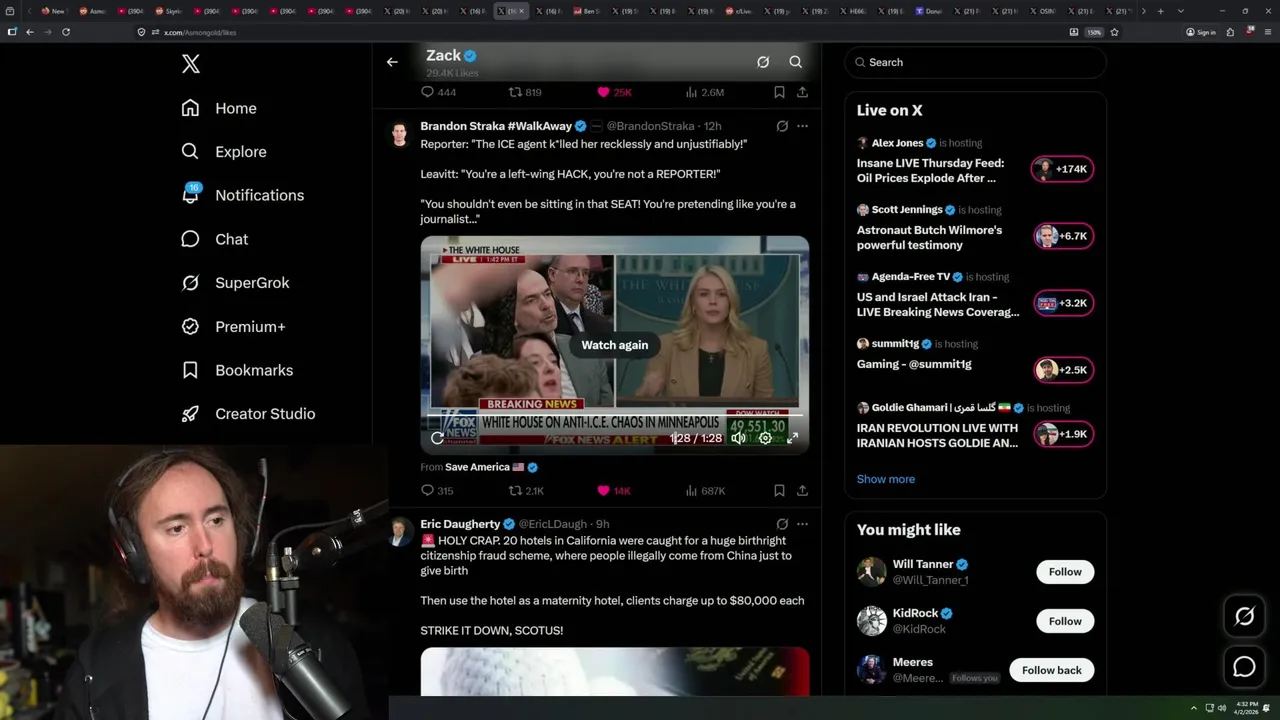Viewport: 1280px width, 720px height.
Task: Click the Grok icon in profile header
Action: click(x=763, y=62)
